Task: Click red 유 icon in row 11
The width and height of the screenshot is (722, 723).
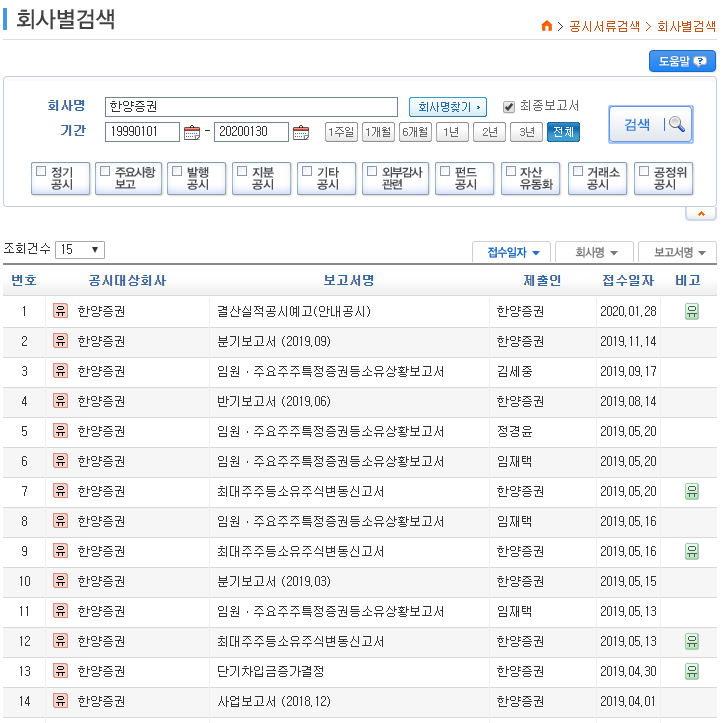Action: click(60, 610)
